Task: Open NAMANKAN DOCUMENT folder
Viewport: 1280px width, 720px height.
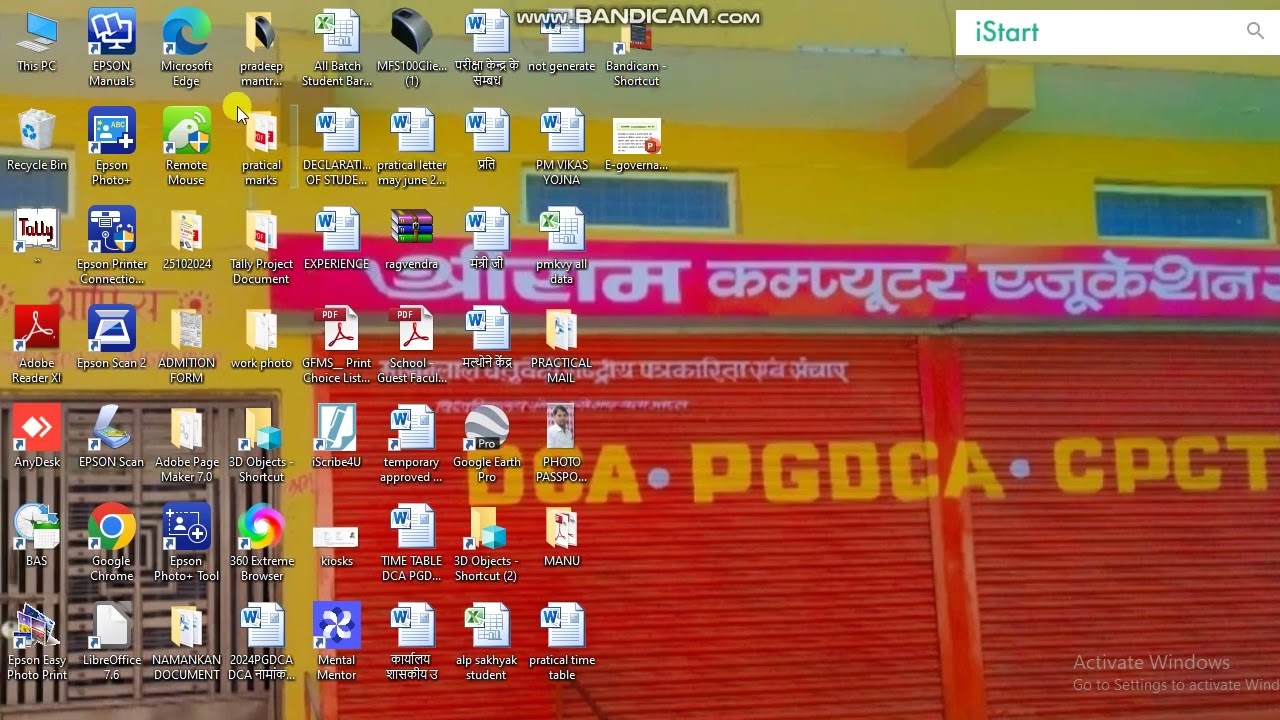Action: 186,643
